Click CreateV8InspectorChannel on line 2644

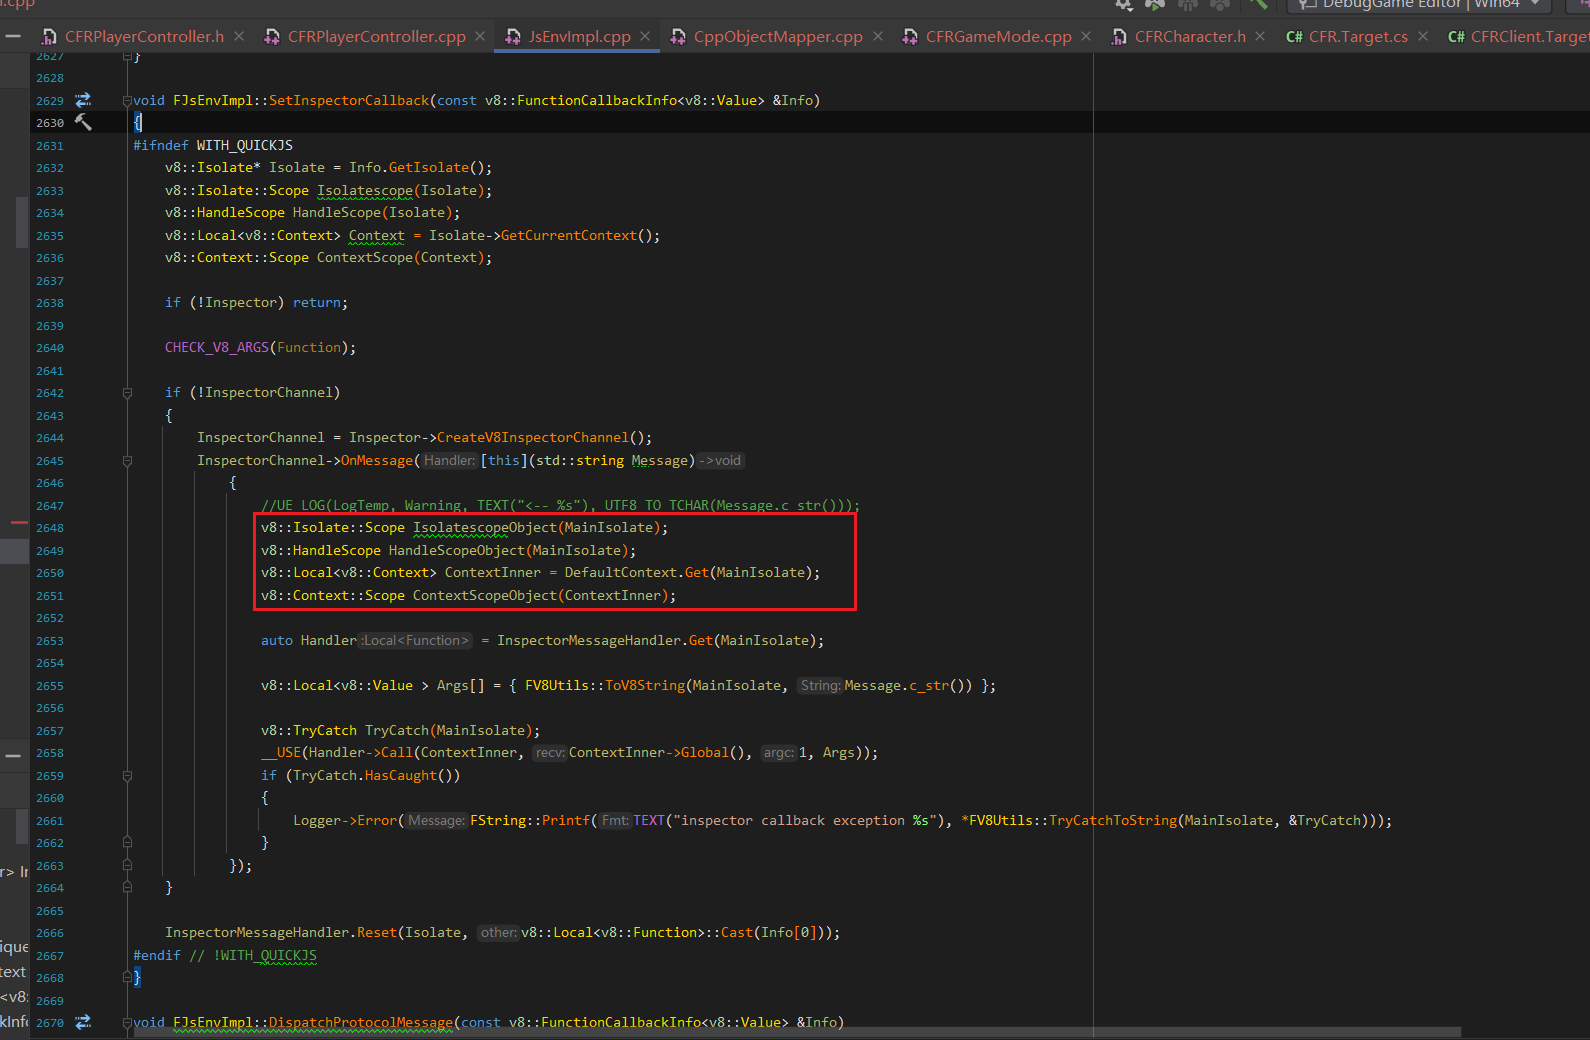(533, 438)
